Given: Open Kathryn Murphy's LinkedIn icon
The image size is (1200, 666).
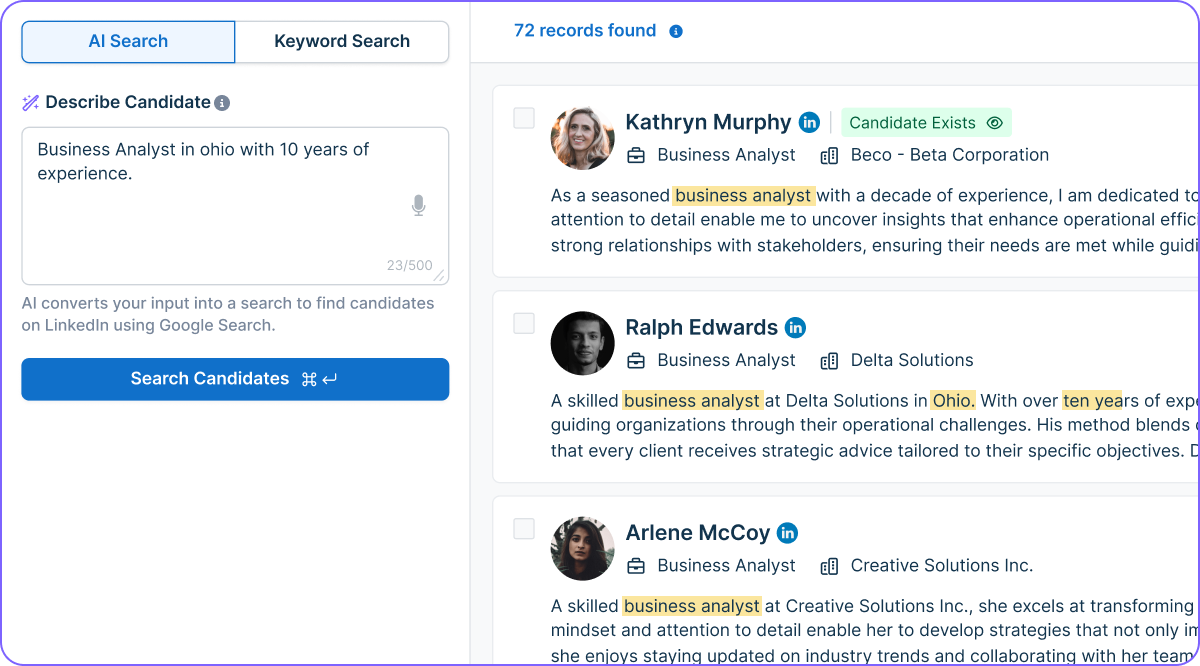Looking at the screenshot, I should (x=809, y=122).
